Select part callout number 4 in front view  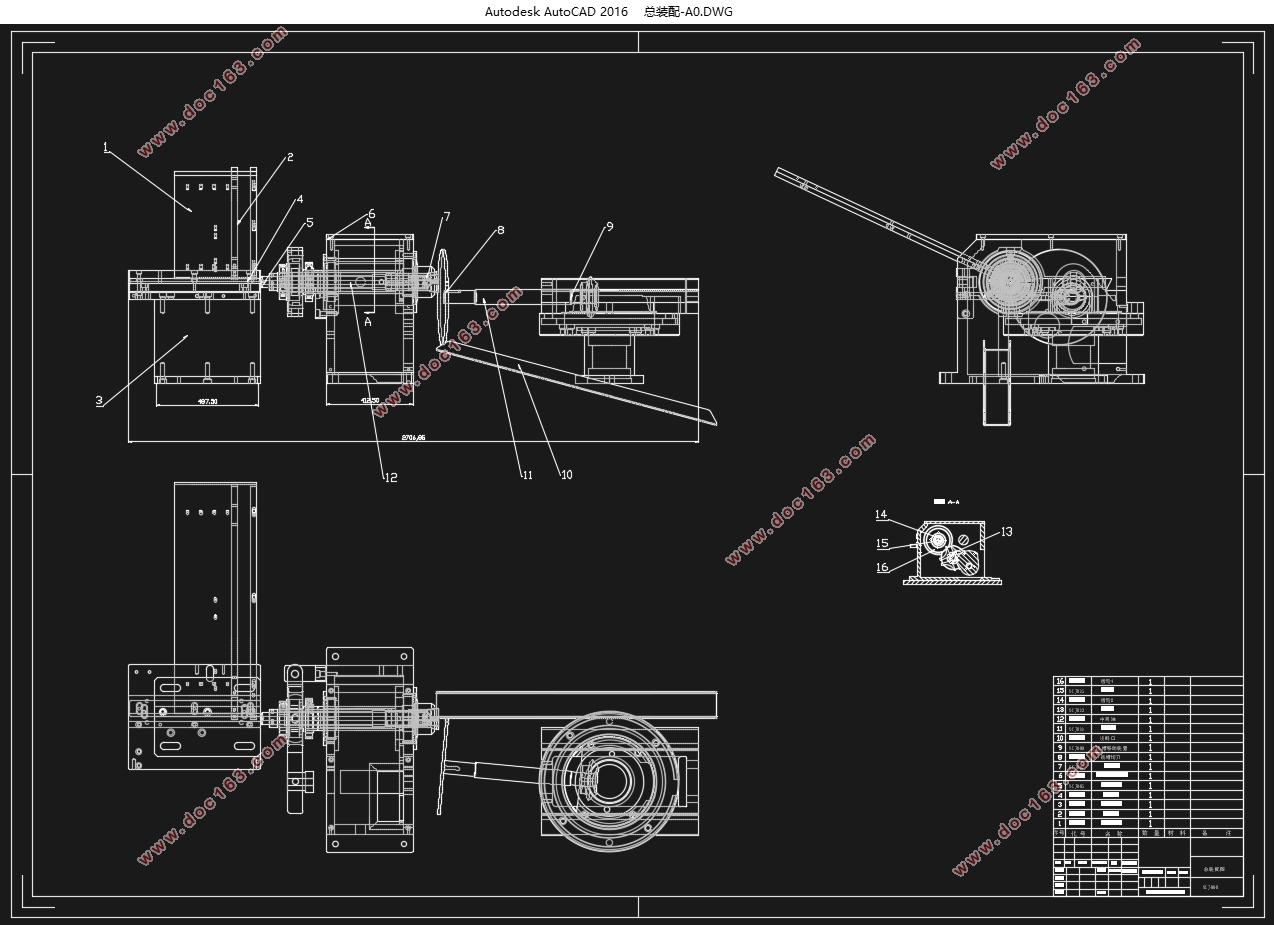[x=300, y=201]
